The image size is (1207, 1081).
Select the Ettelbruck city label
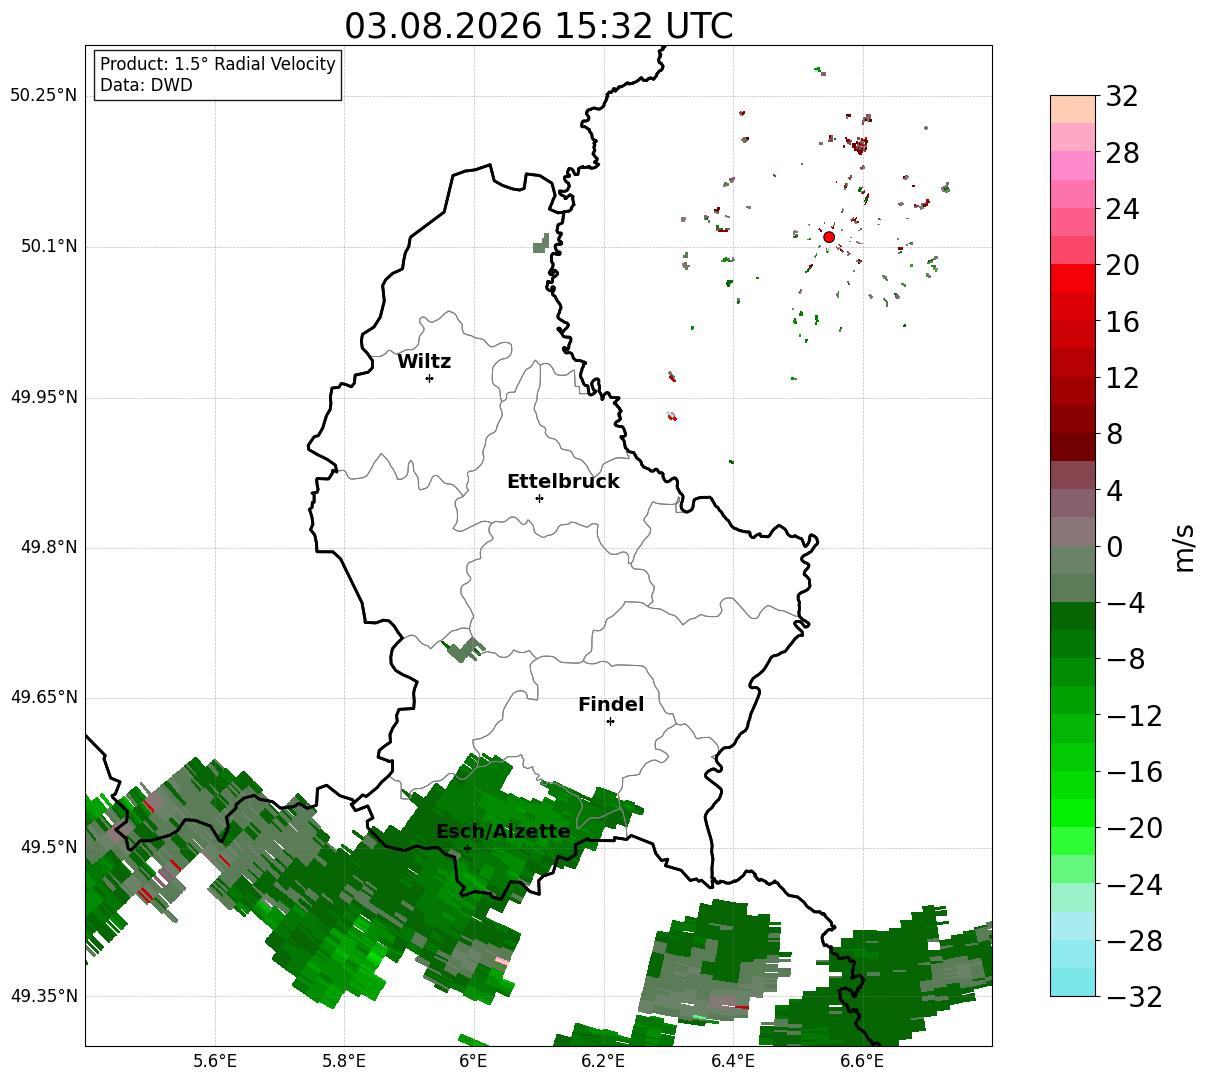[x=563, y=482]
